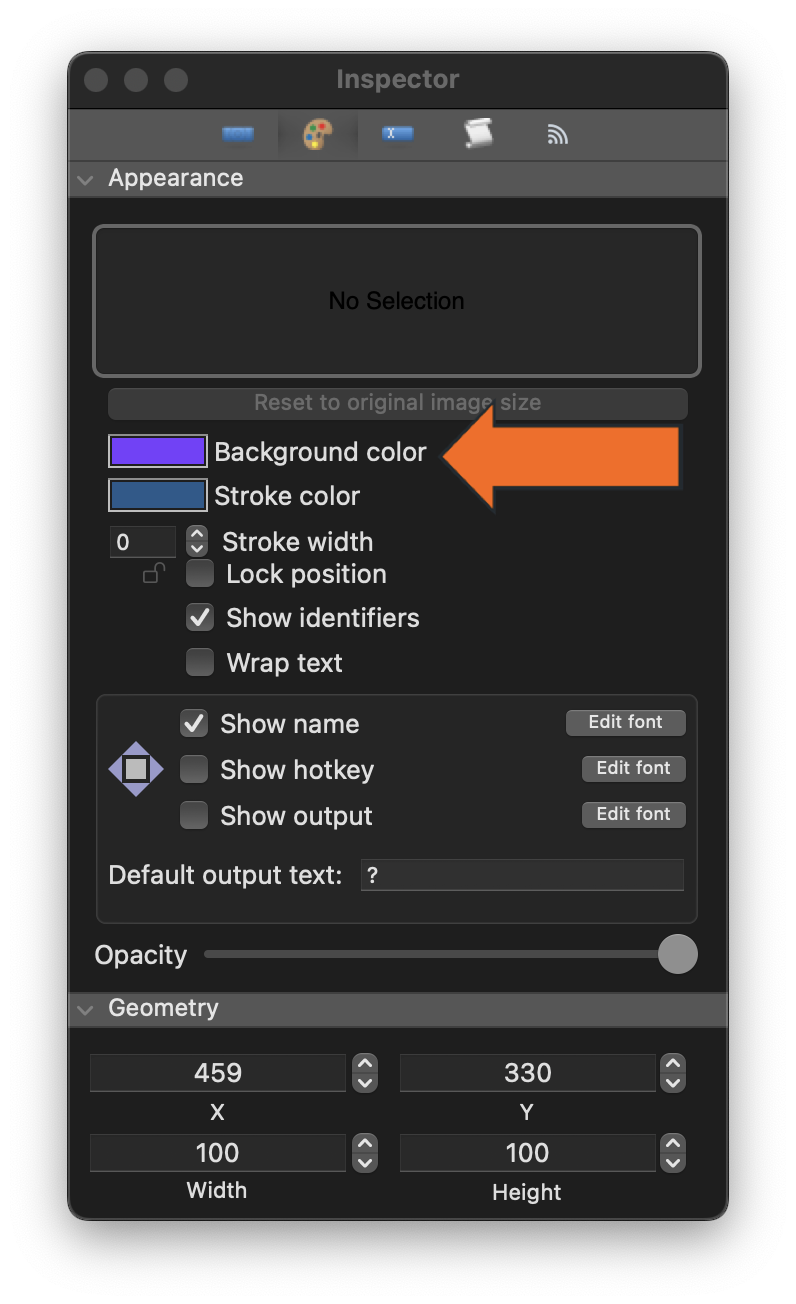
Task: Enable the Show hotkey checkbox
Action: click(194, 769)
